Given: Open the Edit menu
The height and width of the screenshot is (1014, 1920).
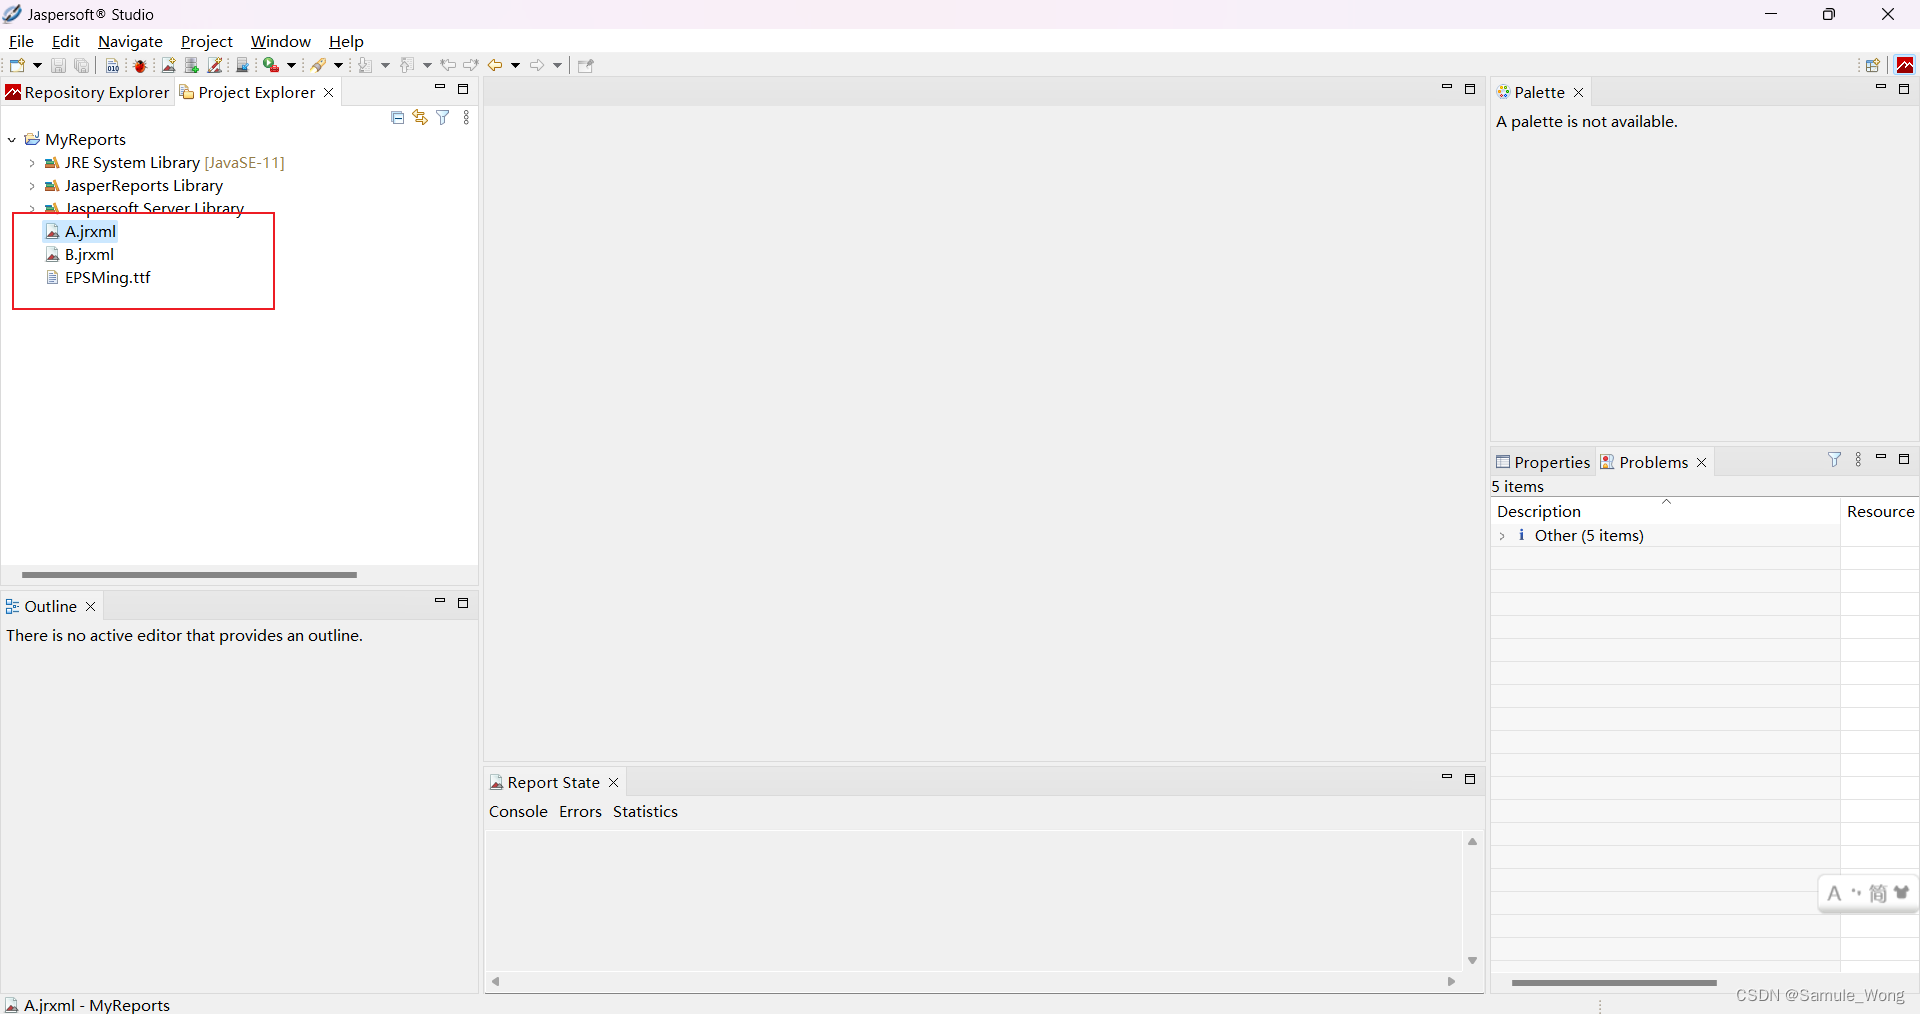Looking at the screenshot, I should point(66,42).
